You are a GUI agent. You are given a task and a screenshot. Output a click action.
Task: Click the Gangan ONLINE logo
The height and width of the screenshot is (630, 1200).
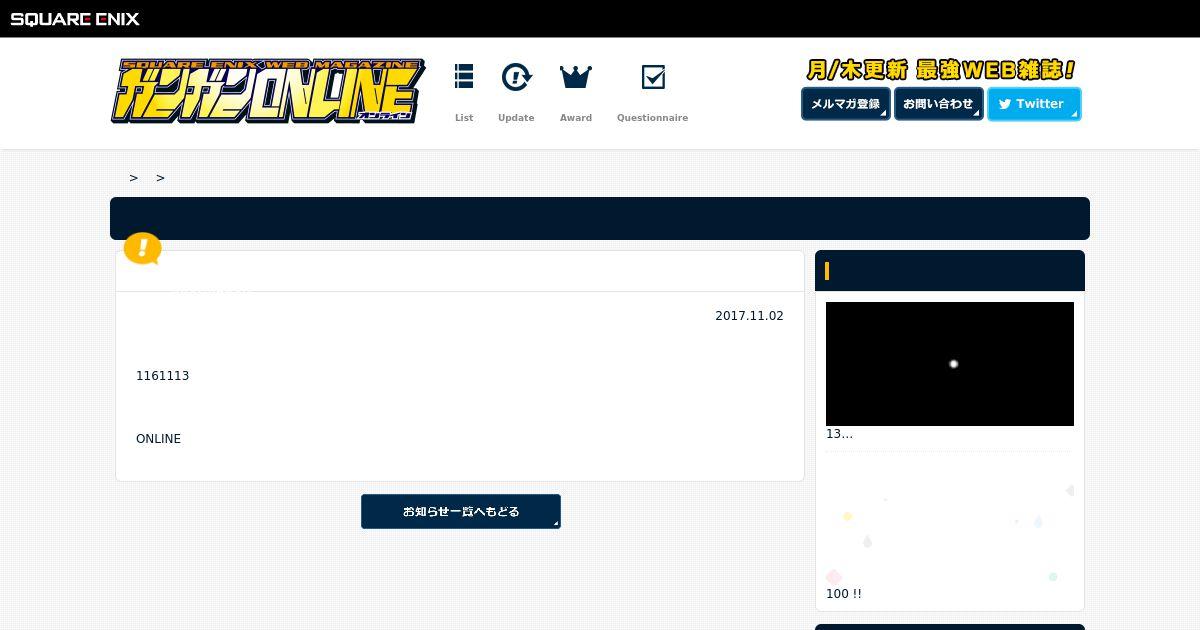(x=268, y=92)
